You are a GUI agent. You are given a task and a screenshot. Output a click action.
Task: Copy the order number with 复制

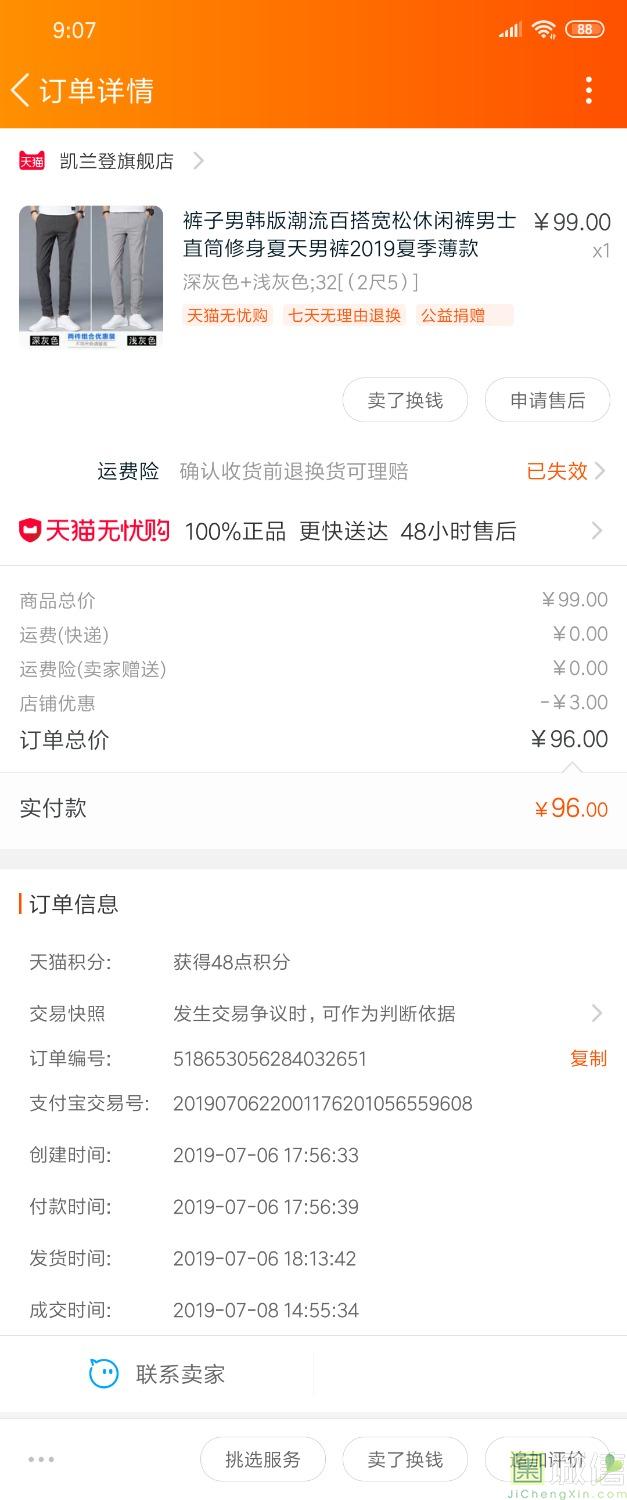tap(588, 1058)
